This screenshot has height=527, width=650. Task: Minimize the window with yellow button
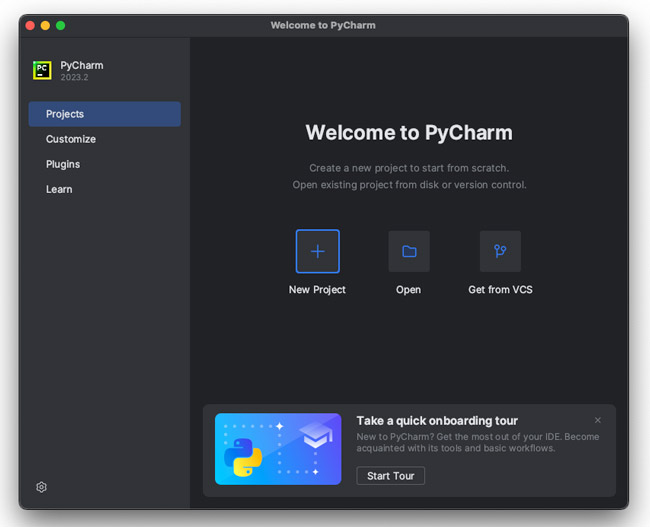pos(45,26)
